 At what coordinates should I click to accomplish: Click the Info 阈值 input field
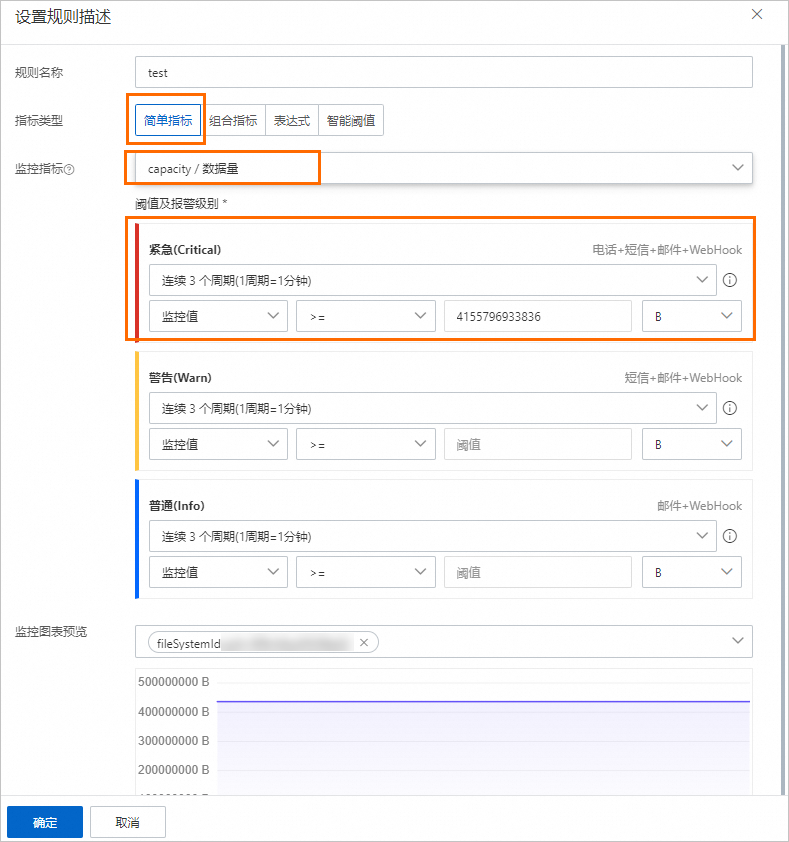(x=538, y=572)
